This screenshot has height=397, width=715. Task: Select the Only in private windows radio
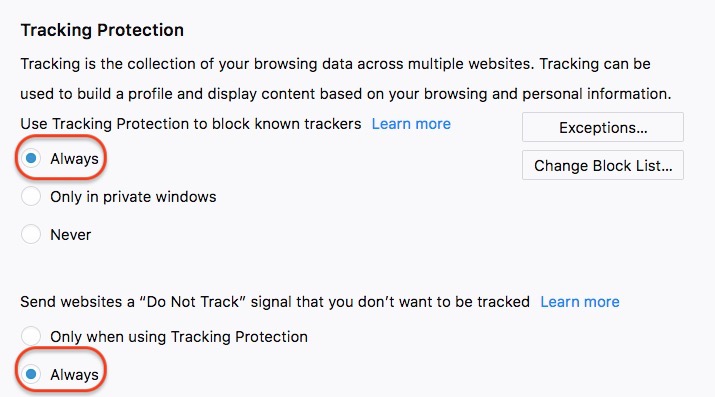(x=31, y=196)
